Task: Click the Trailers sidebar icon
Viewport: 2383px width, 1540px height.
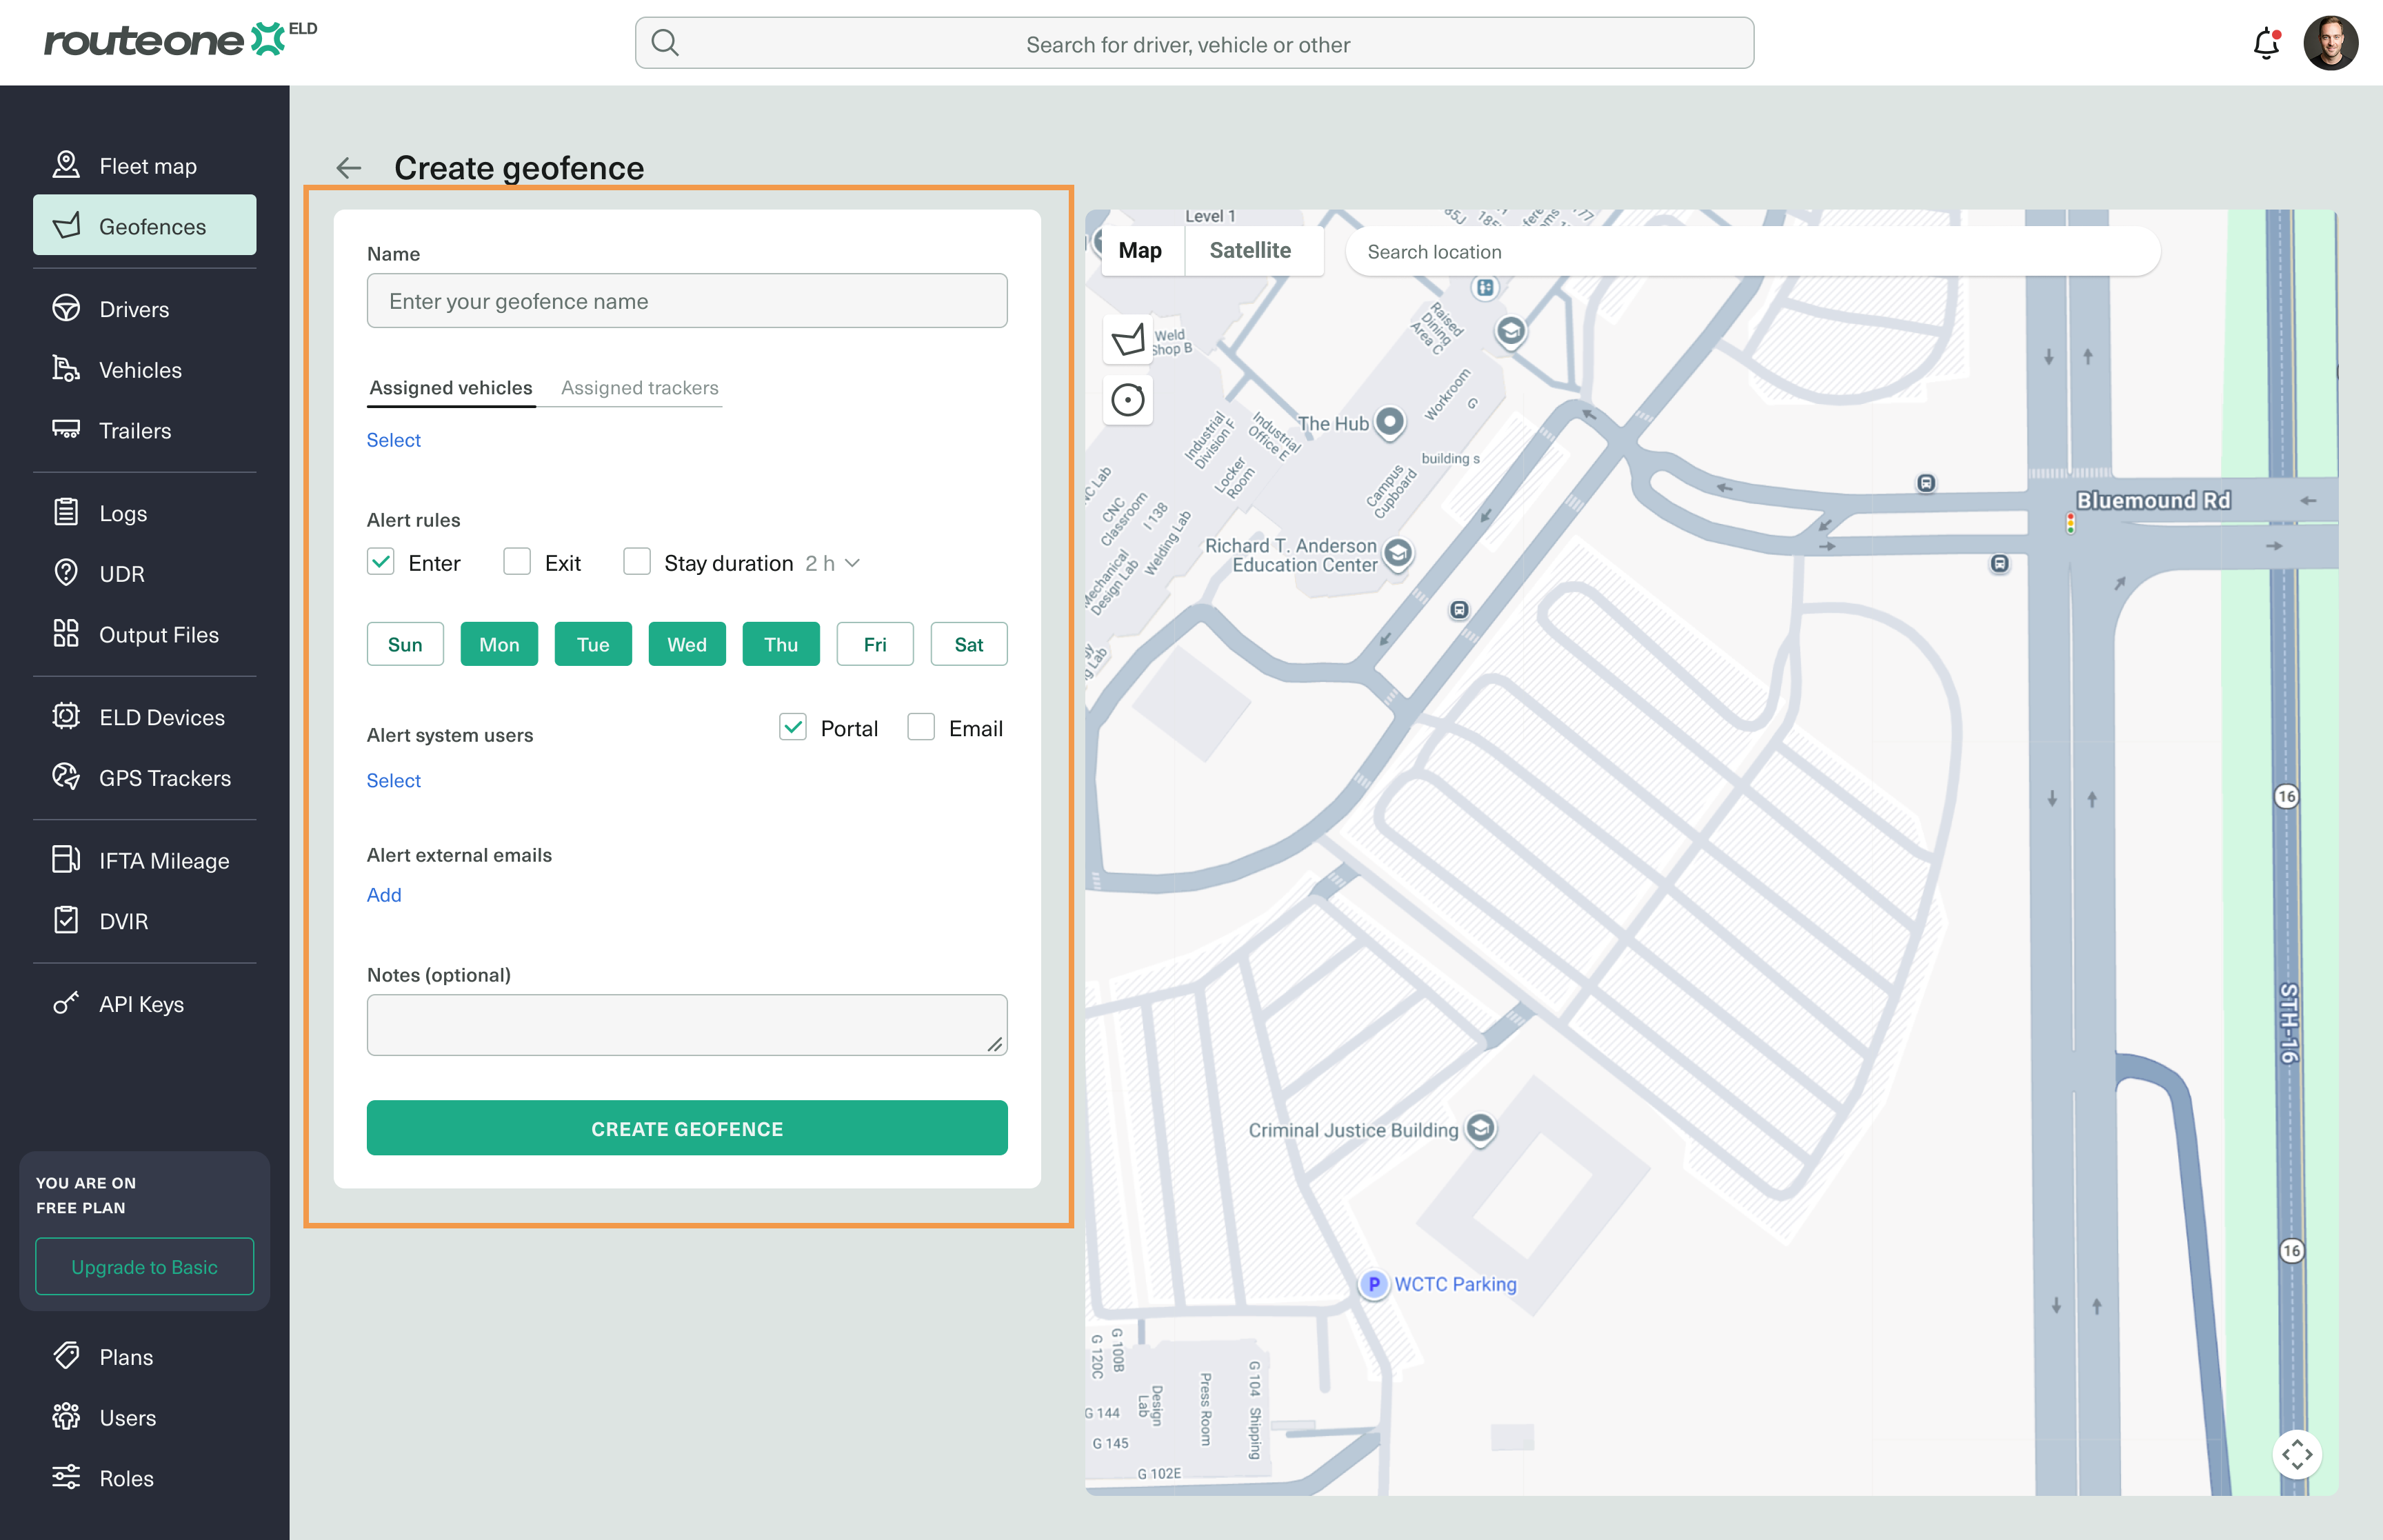Action: [x=66, y=430]
